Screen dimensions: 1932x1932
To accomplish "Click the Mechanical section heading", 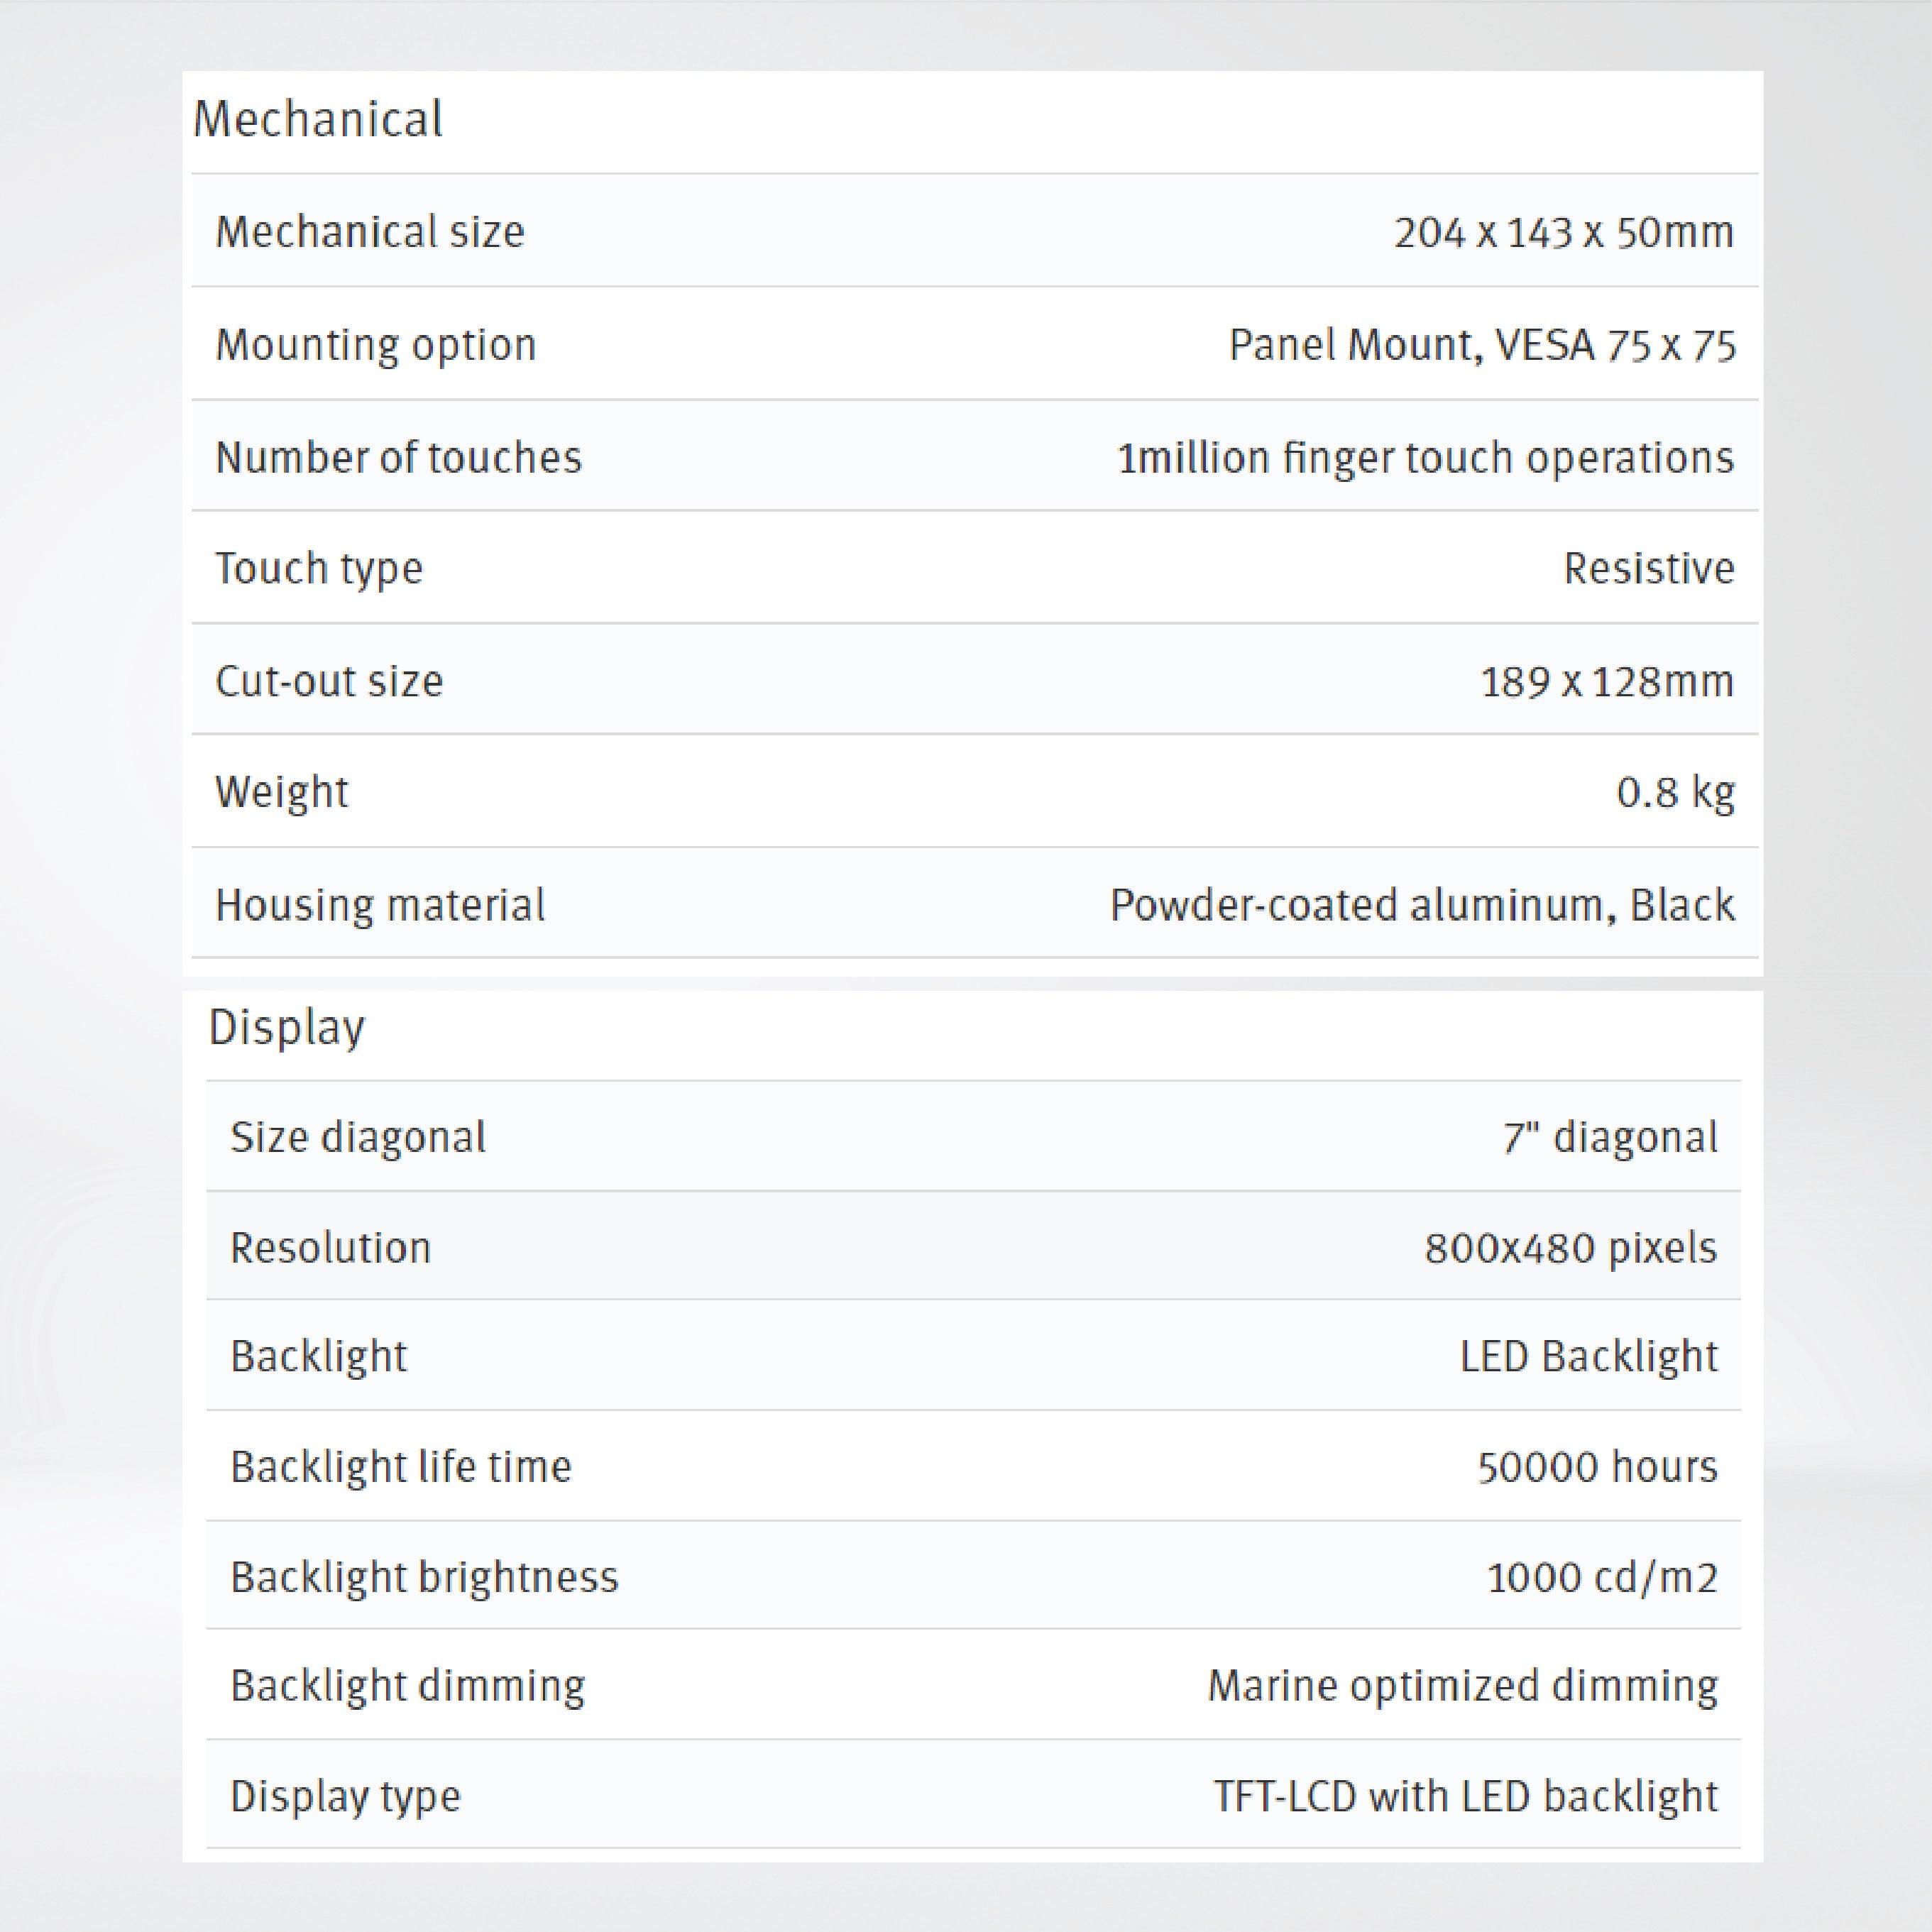I will [x=317, y=119].
